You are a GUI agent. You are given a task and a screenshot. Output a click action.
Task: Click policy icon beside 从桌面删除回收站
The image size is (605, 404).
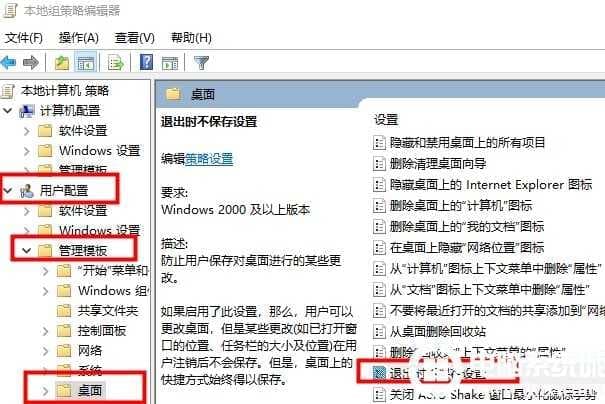click(x=380, y=331)
